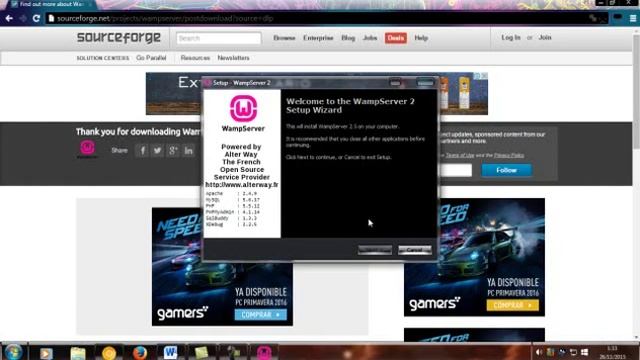Click the yellow COMPRAR button in right ad
The image size is (640, 360).
point(512,305)
